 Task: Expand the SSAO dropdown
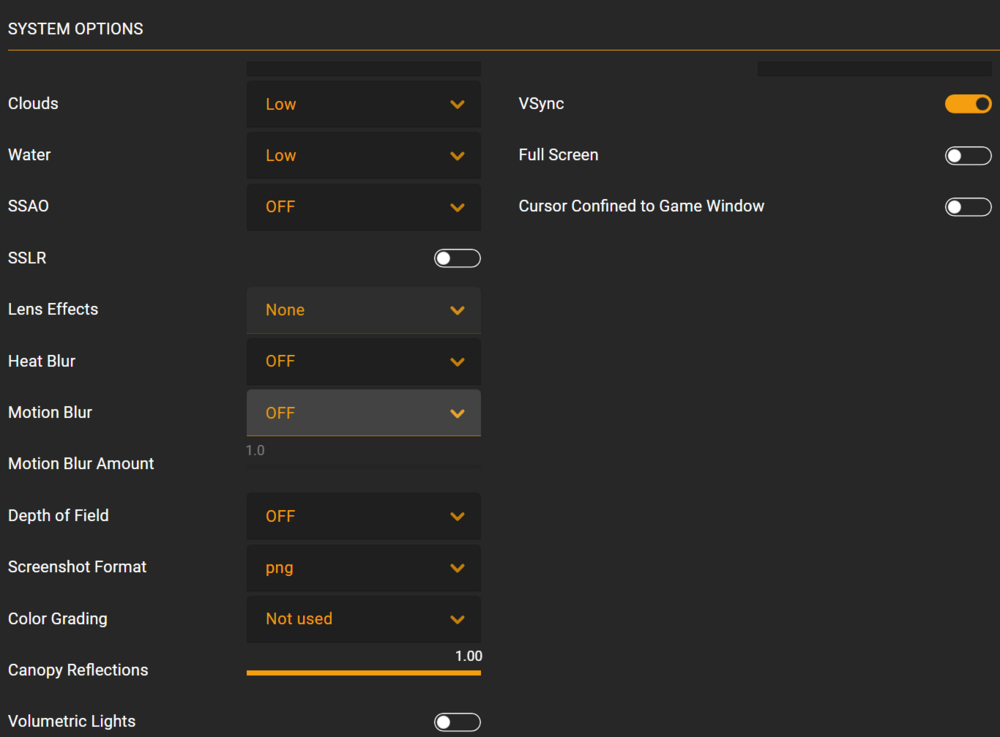pos(363,207)
